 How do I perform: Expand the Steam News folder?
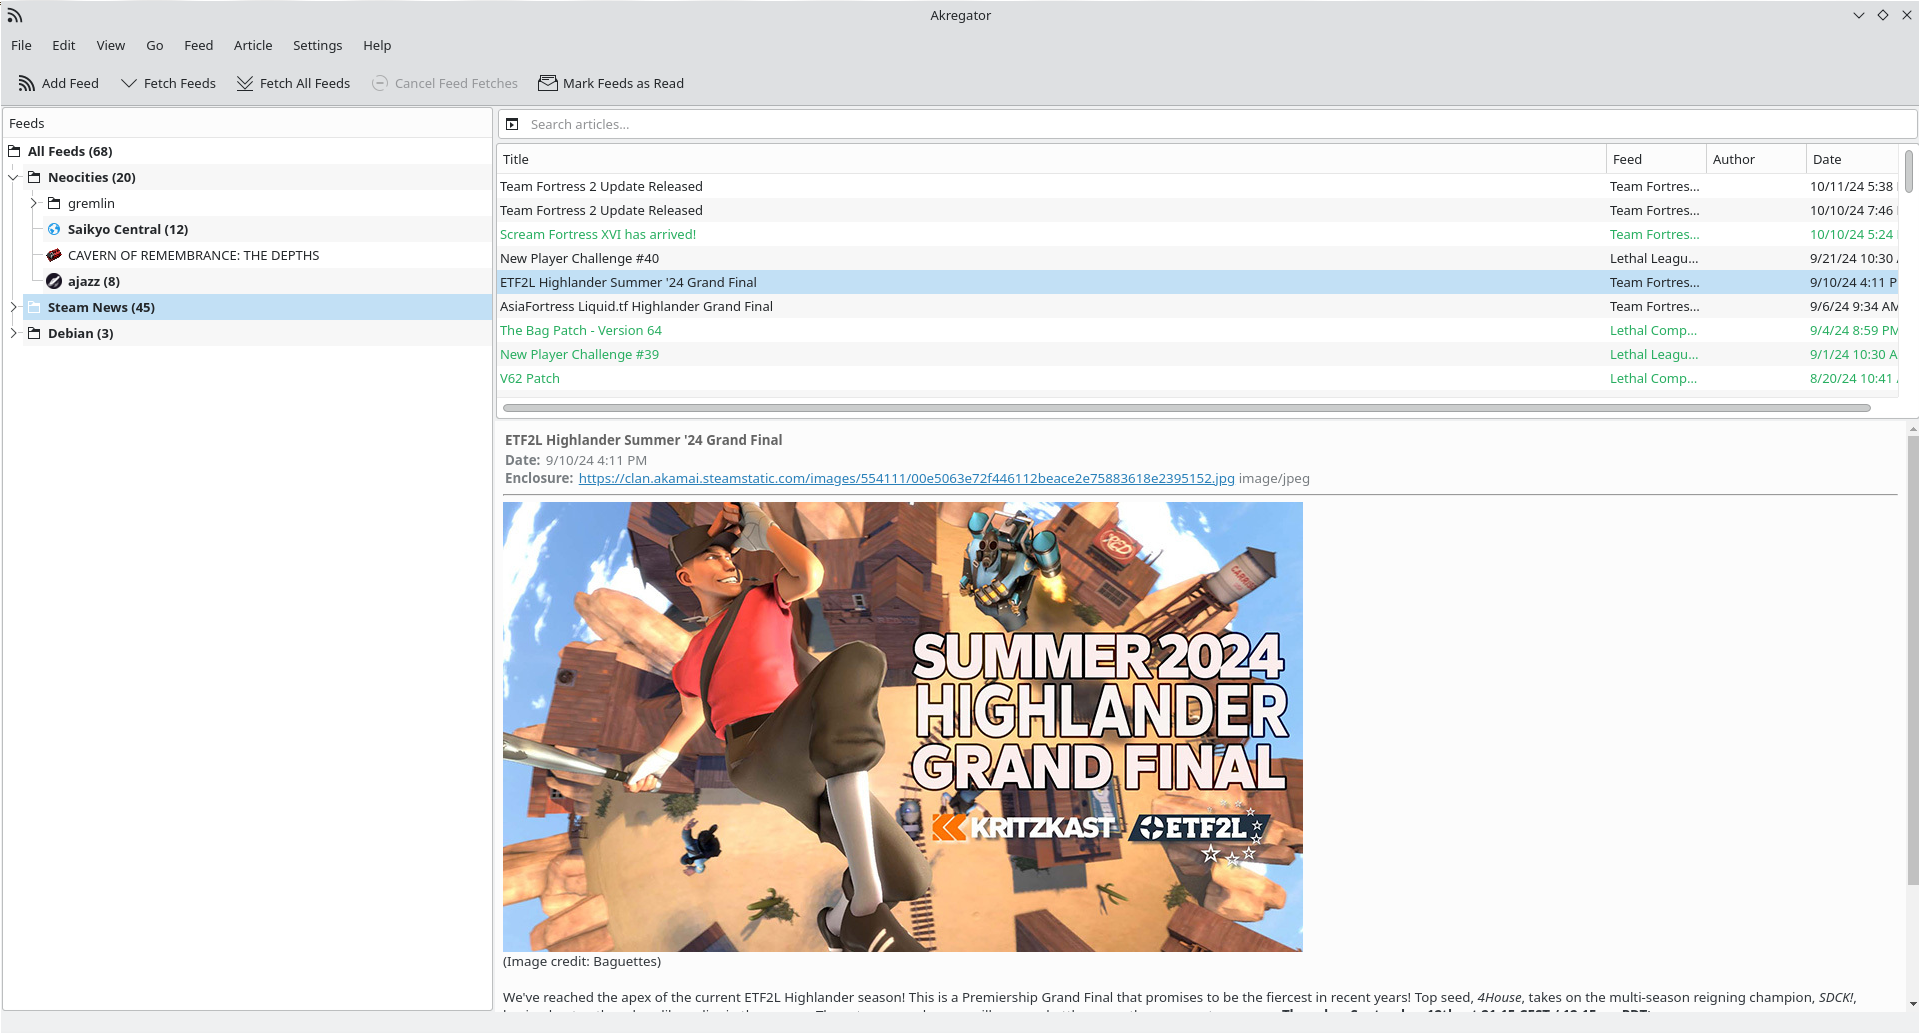[x=14, y=308]
